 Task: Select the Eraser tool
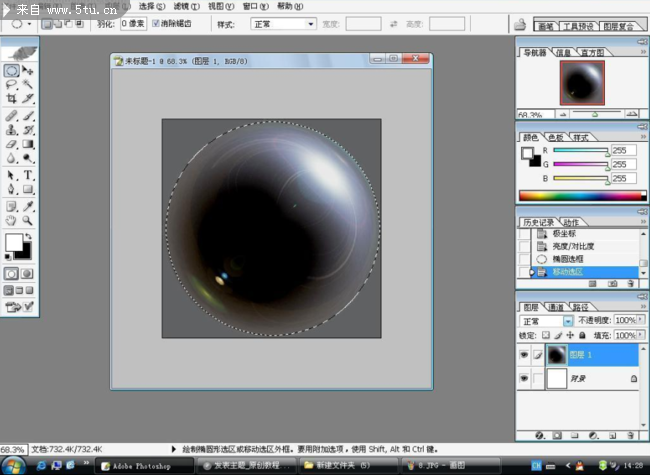11,144
